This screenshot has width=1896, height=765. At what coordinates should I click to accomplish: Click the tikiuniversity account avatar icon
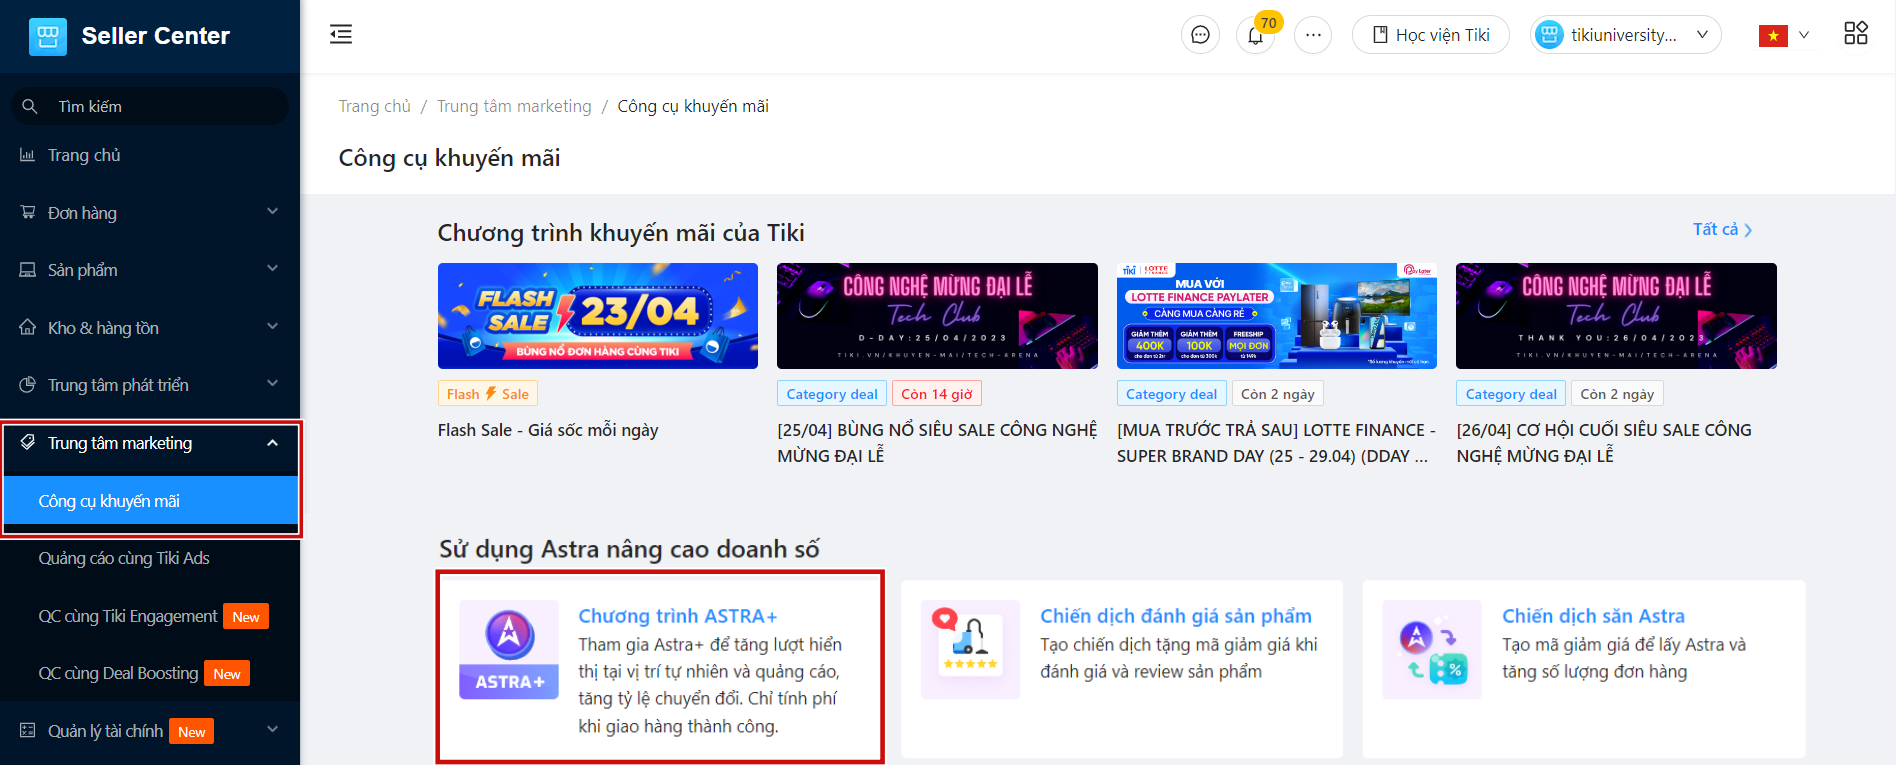pos(1549,35)
